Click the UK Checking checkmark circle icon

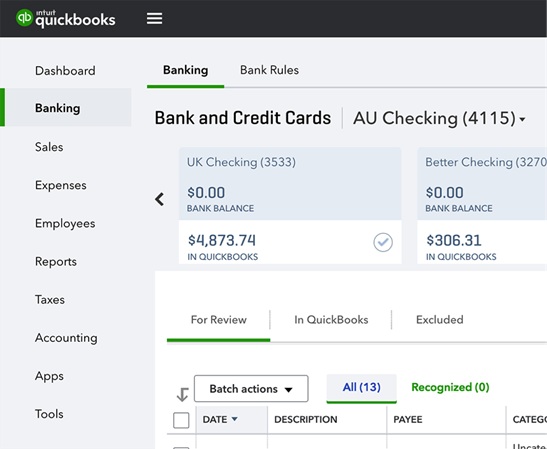click(x=383, y=242)
